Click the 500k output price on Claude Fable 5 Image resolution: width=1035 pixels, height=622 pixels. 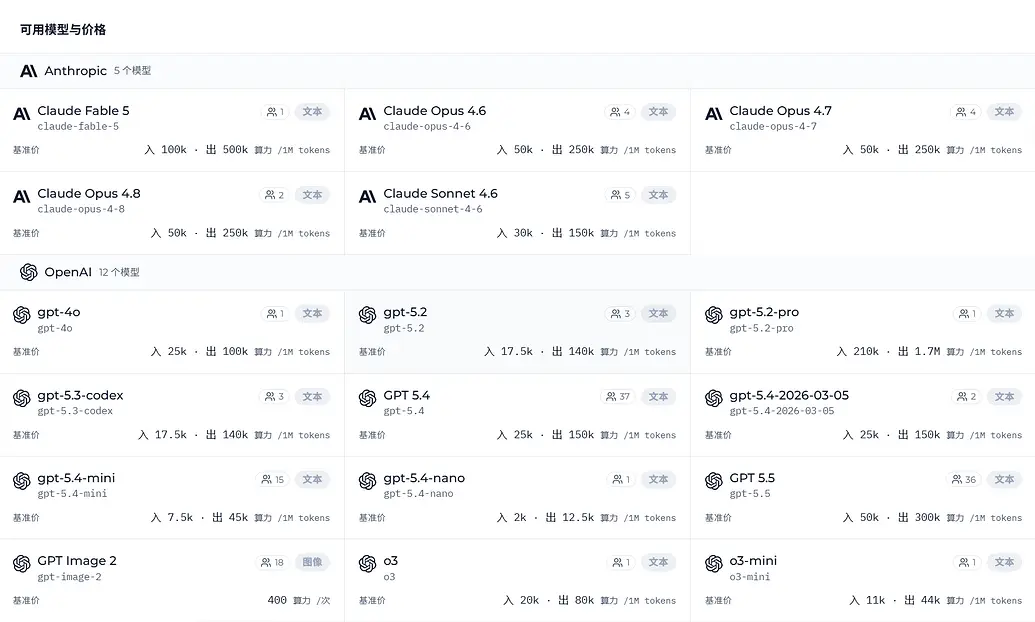pos(235,150)
